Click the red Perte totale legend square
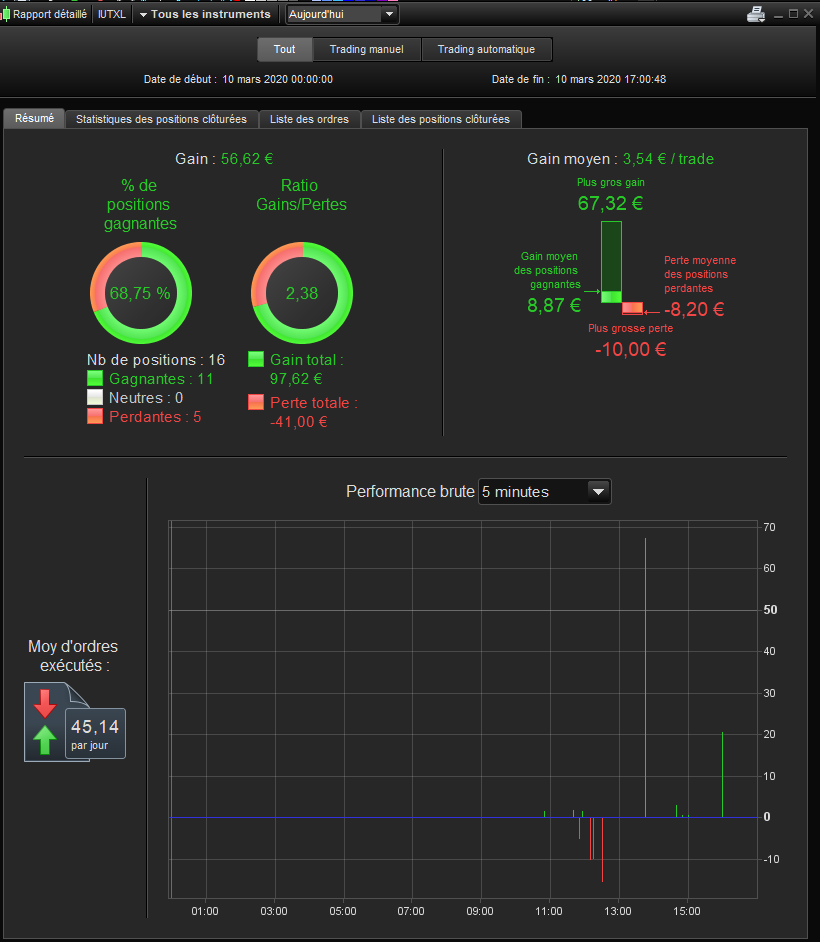820x942 pixels. (256, 402)
